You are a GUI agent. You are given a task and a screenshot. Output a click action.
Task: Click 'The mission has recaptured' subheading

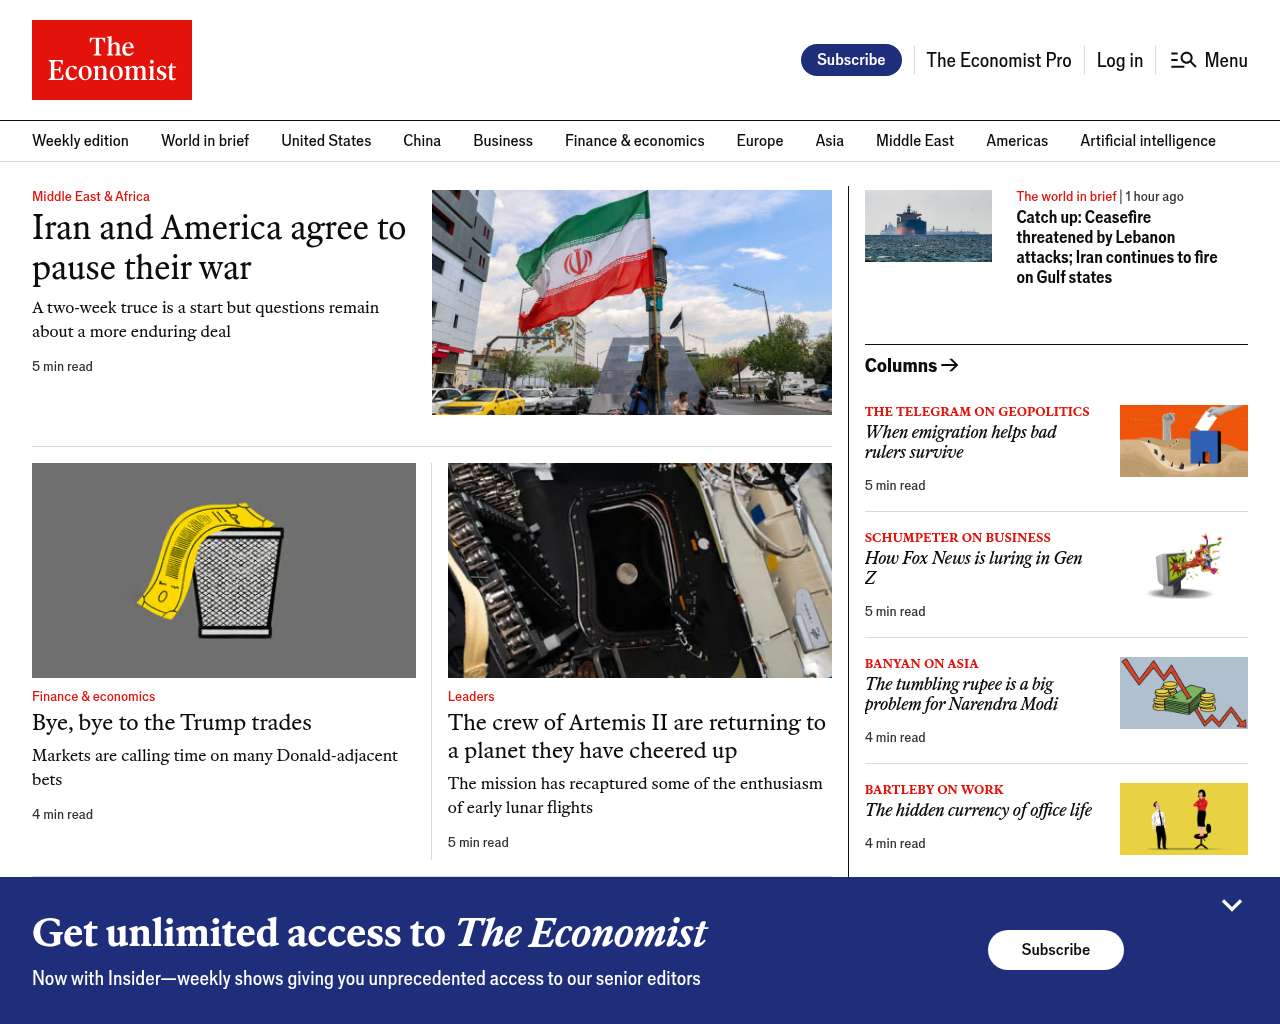coord(635,796)
